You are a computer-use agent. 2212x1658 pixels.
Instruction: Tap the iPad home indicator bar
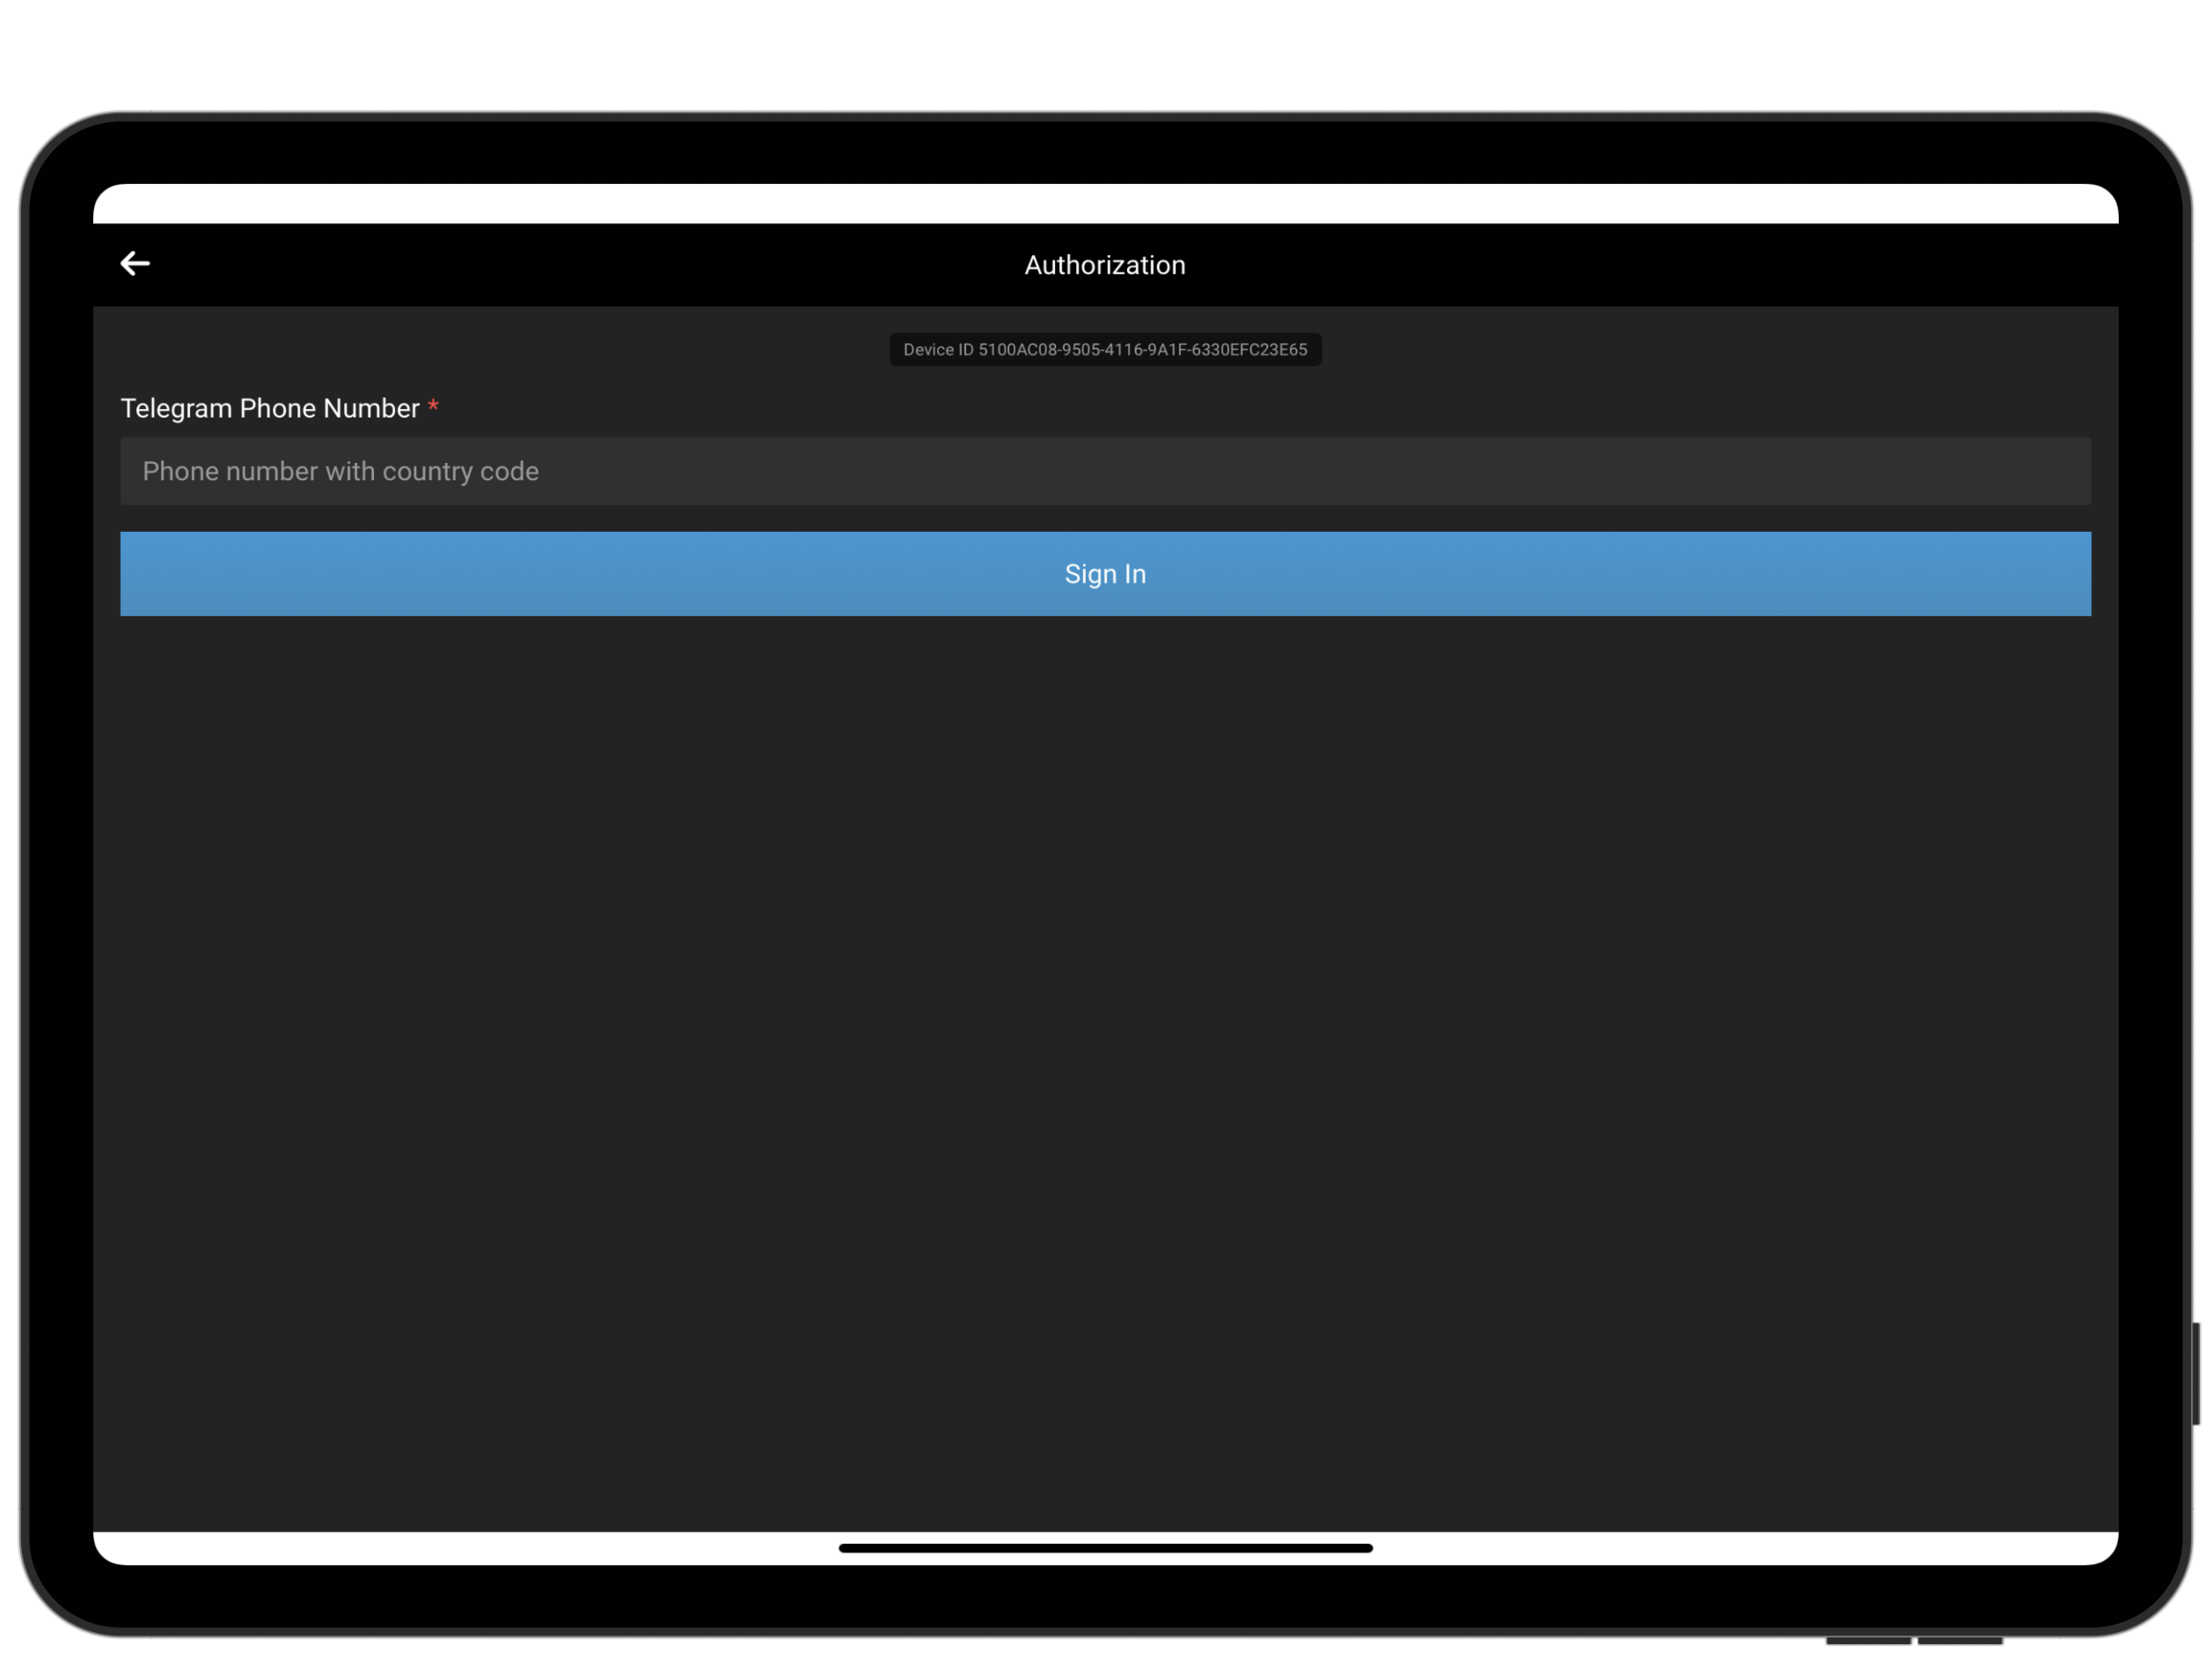click(x=1105, y=1548)
